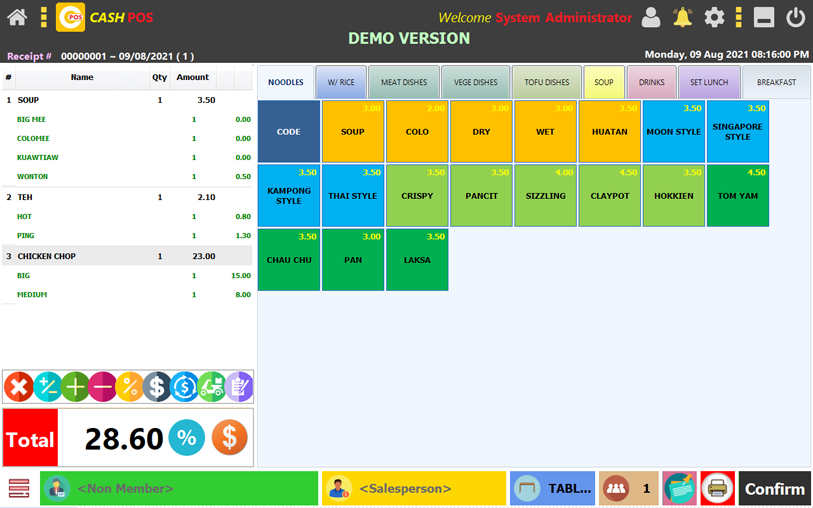
Task: Click the printer icon near Confirm
Action: pyautogui.click(x=717, y=489)
